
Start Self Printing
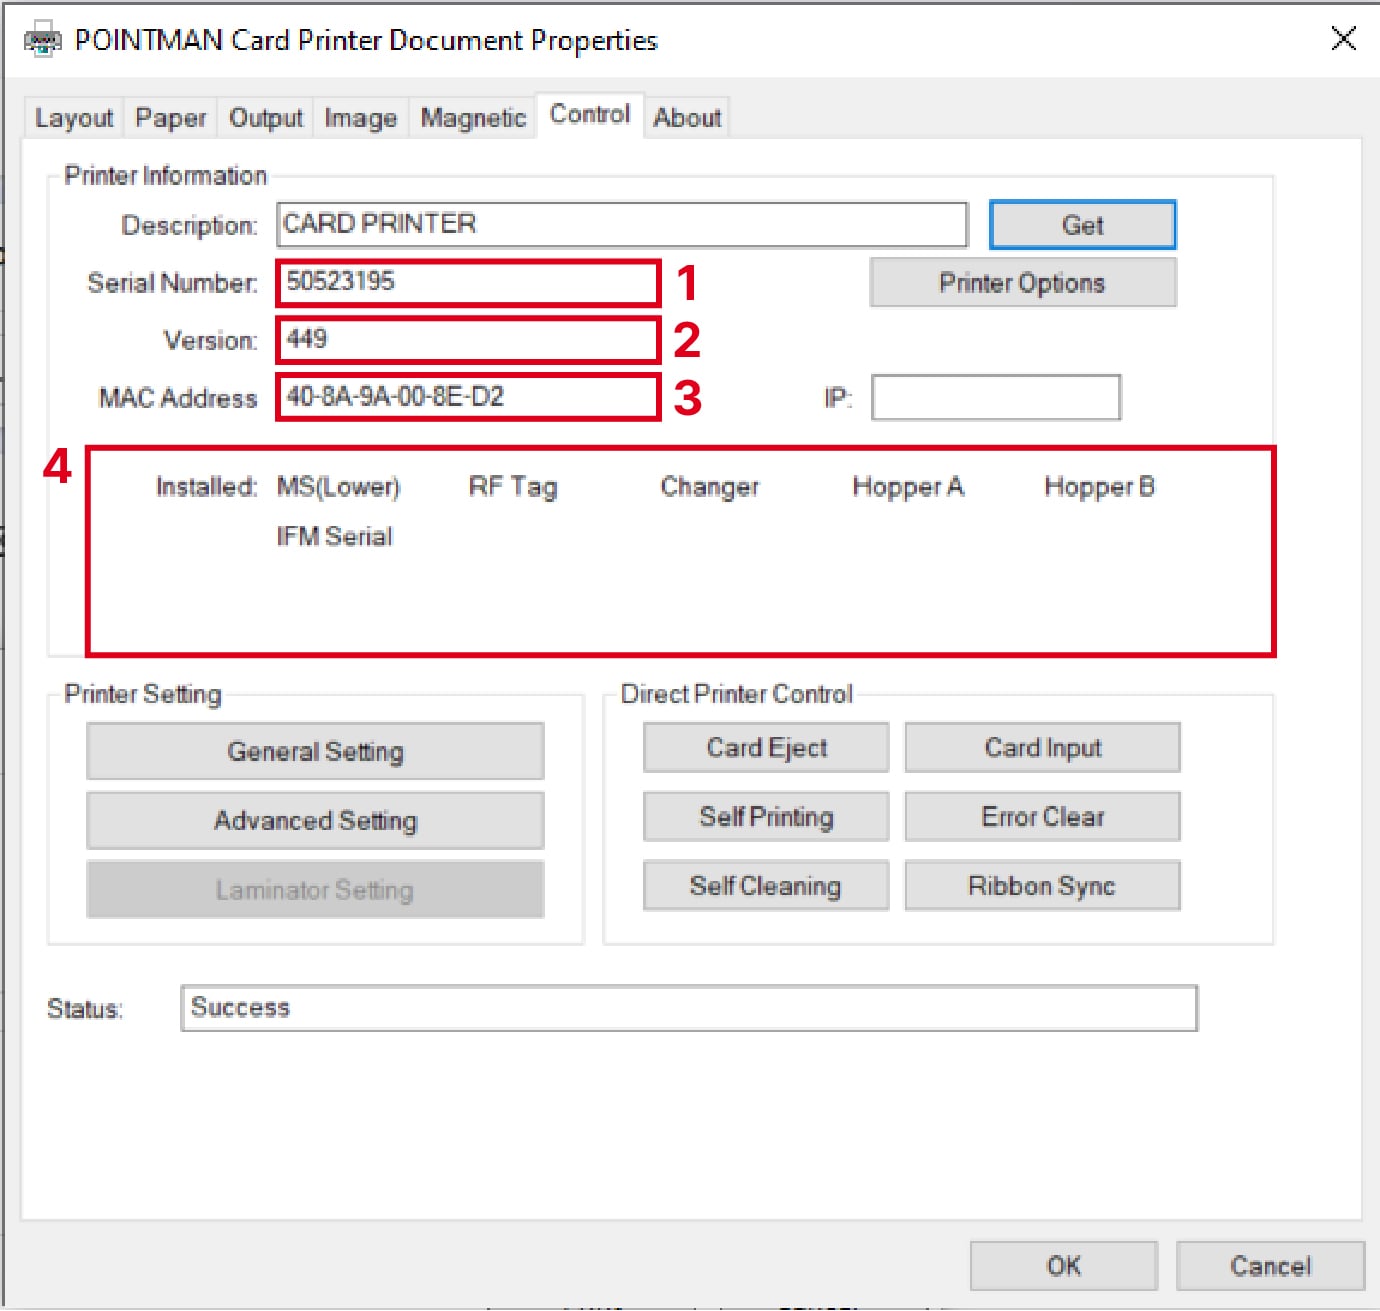tap(766, 817)
